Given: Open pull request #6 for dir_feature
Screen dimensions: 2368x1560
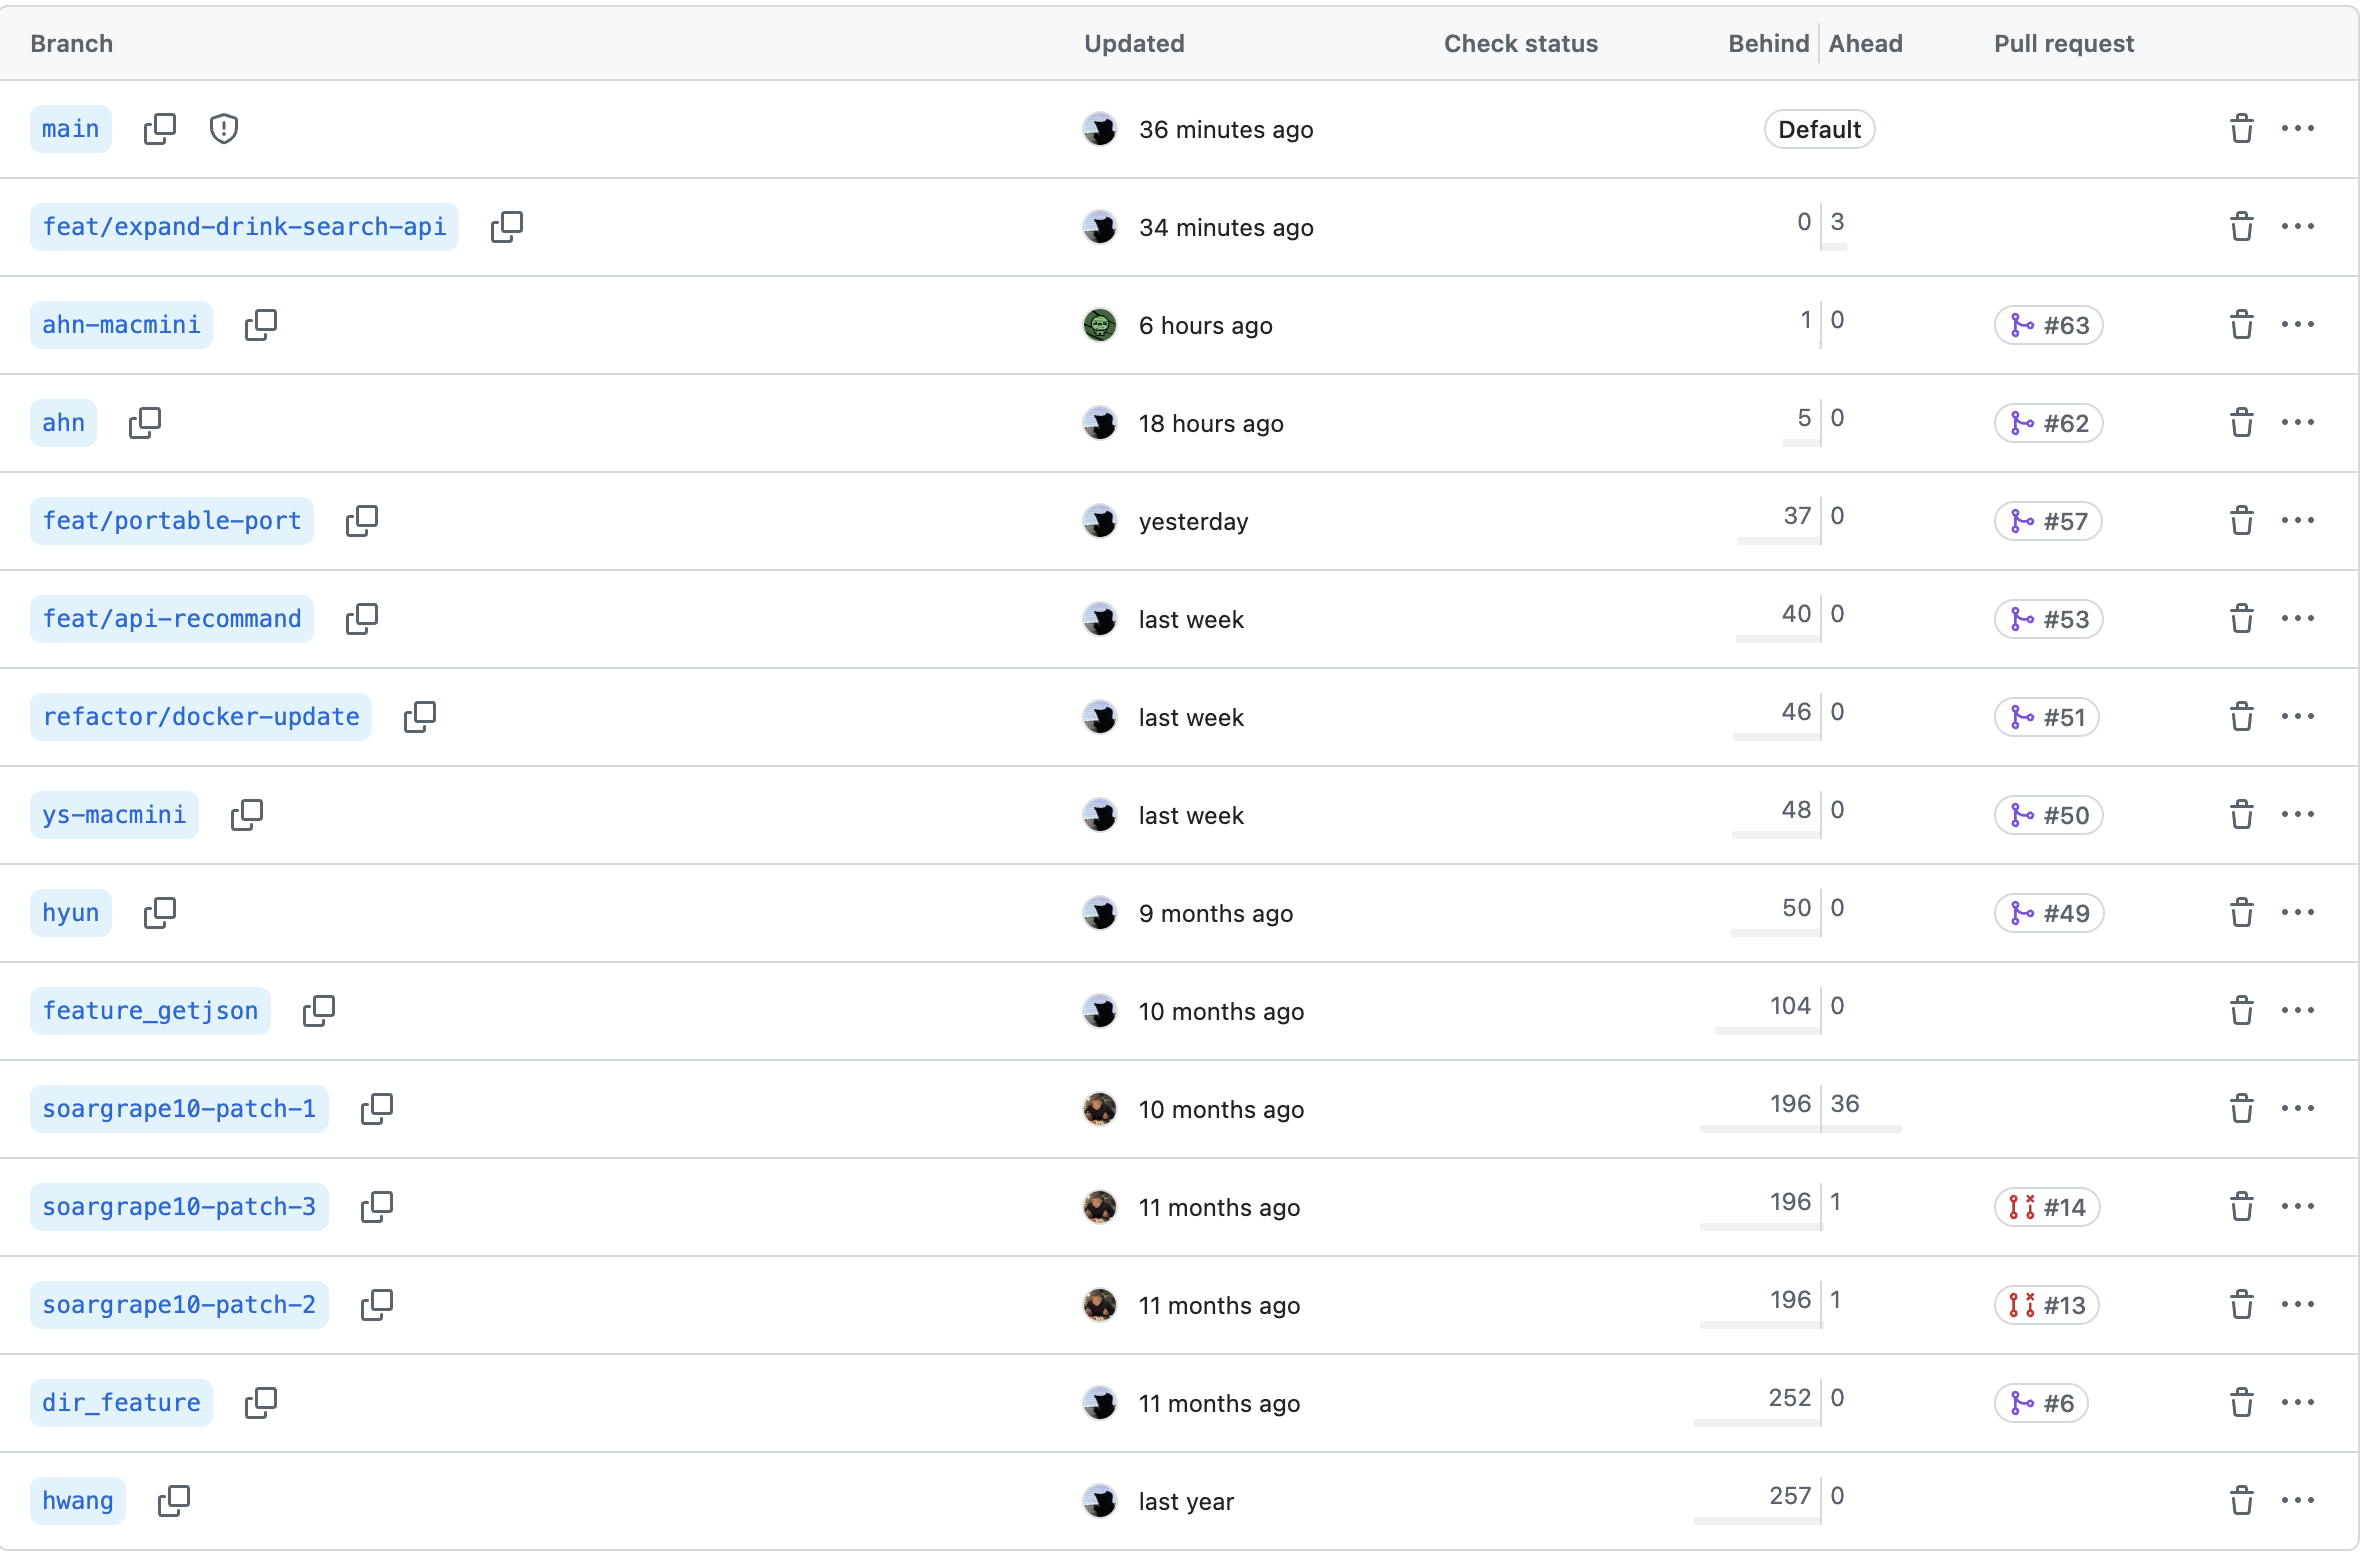Looking at the screenshot, I should 2041,1403.
